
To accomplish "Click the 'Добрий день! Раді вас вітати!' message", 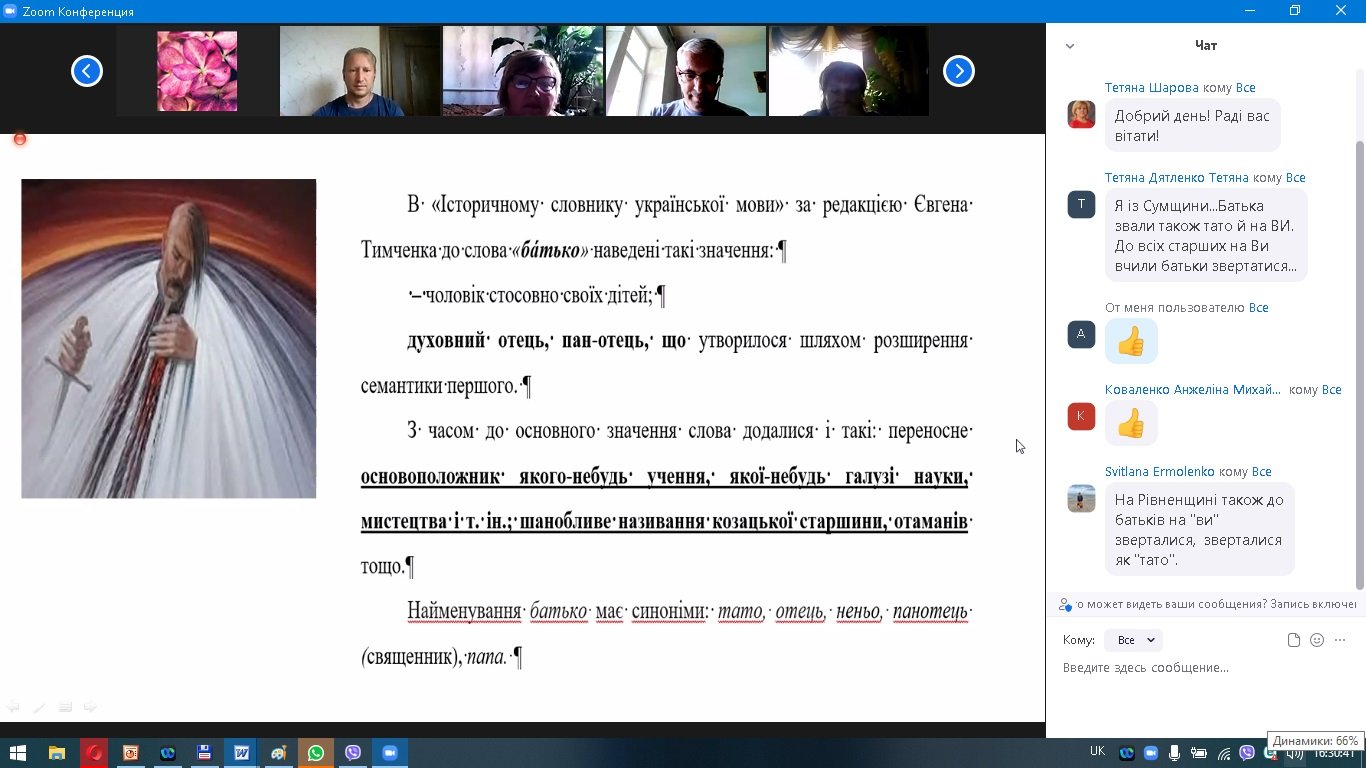I will pos(1192,125).
